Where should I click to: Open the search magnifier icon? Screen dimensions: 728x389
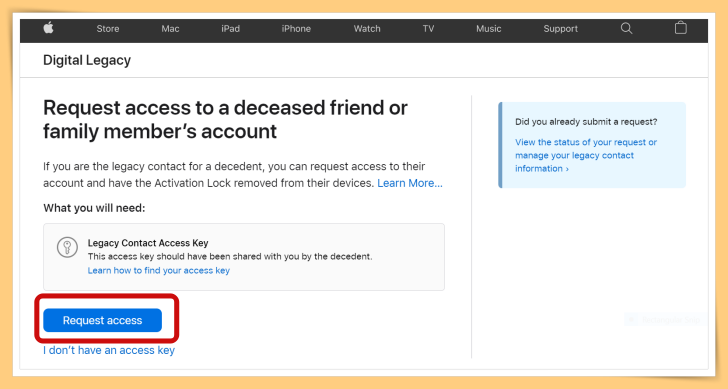[626, 28]
